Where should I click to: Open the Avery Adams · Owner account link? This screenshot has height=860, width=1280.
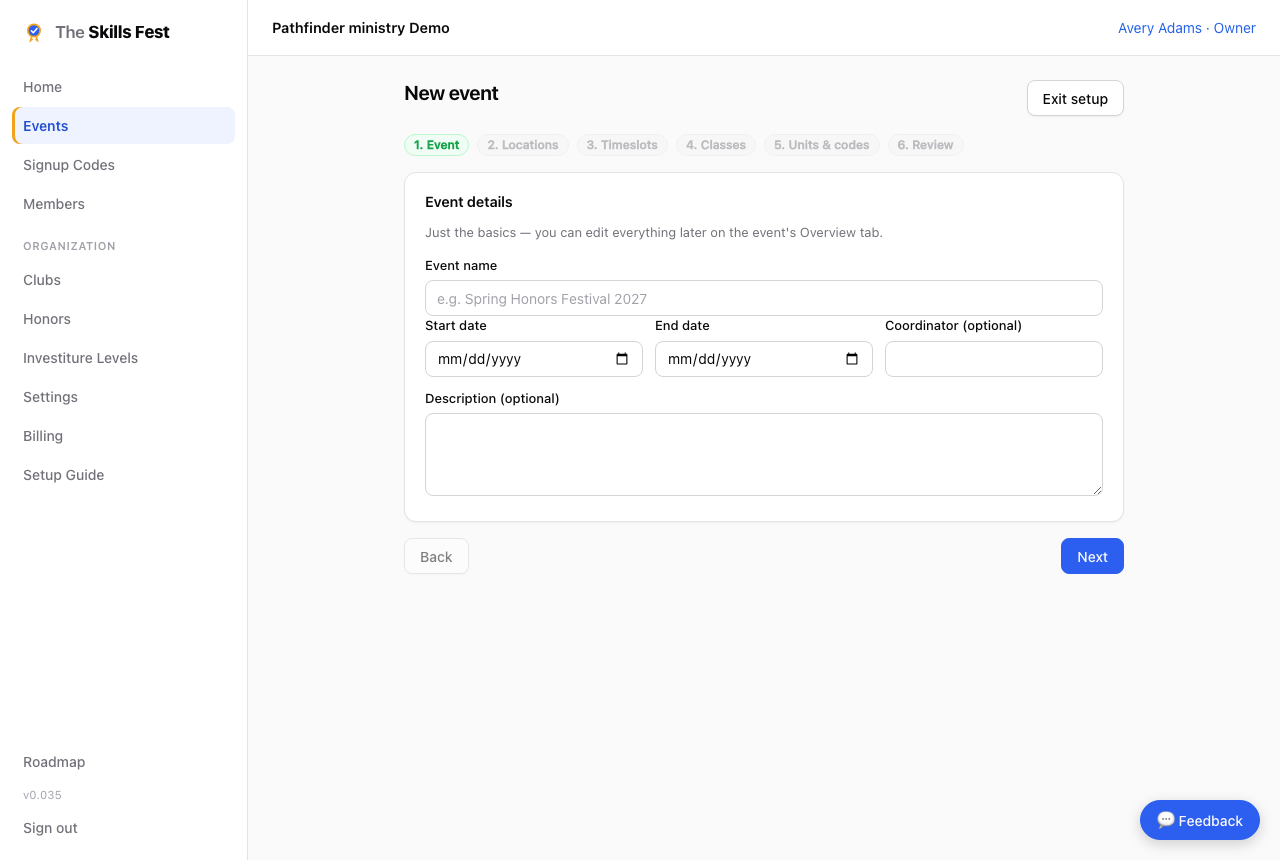(1187, 28)
